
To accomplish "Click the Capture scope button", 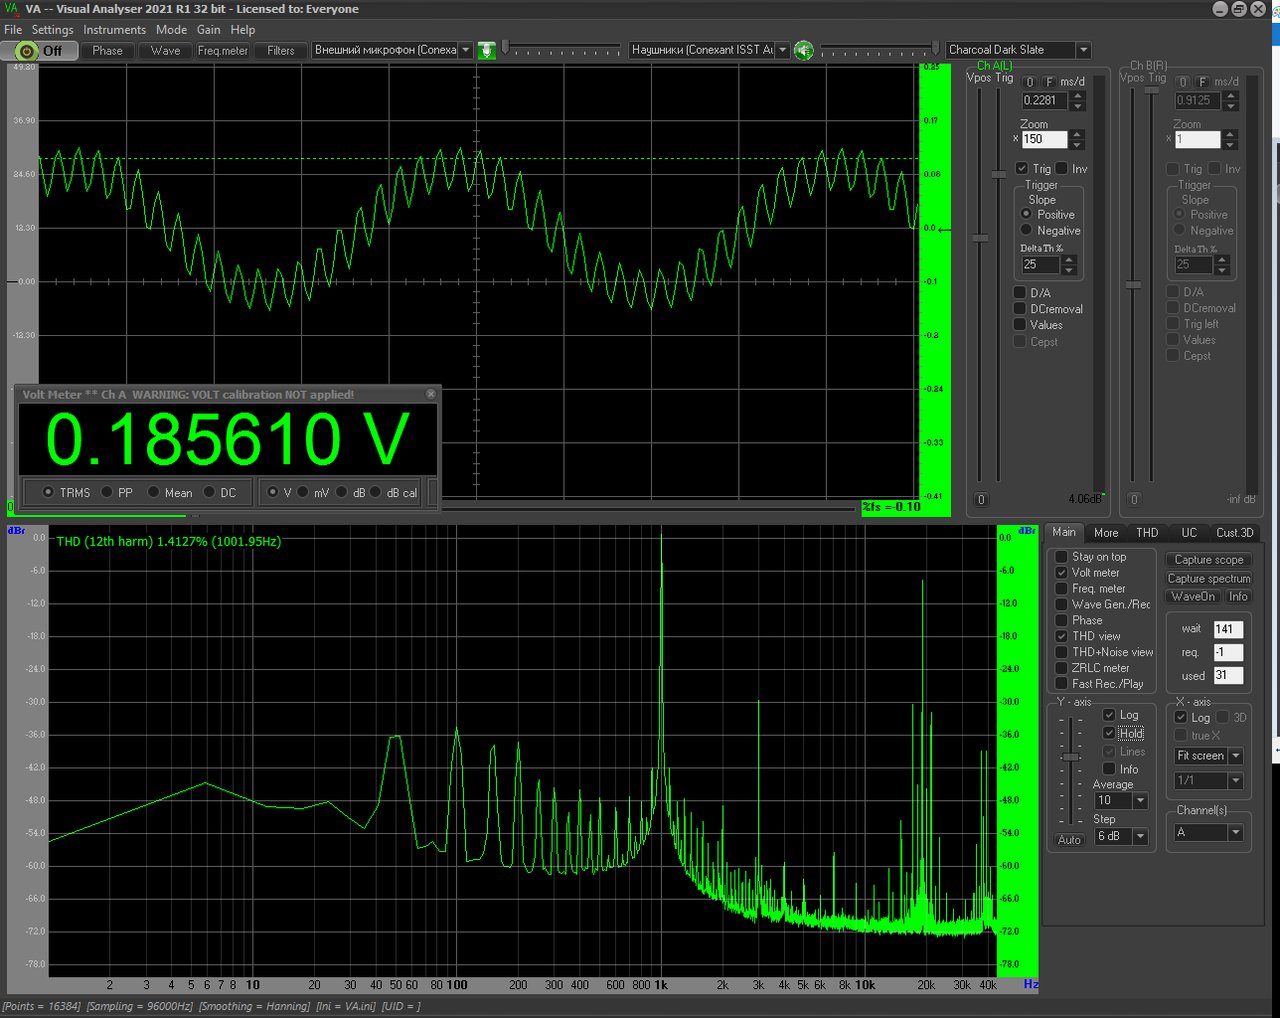I will point(1209,560).
